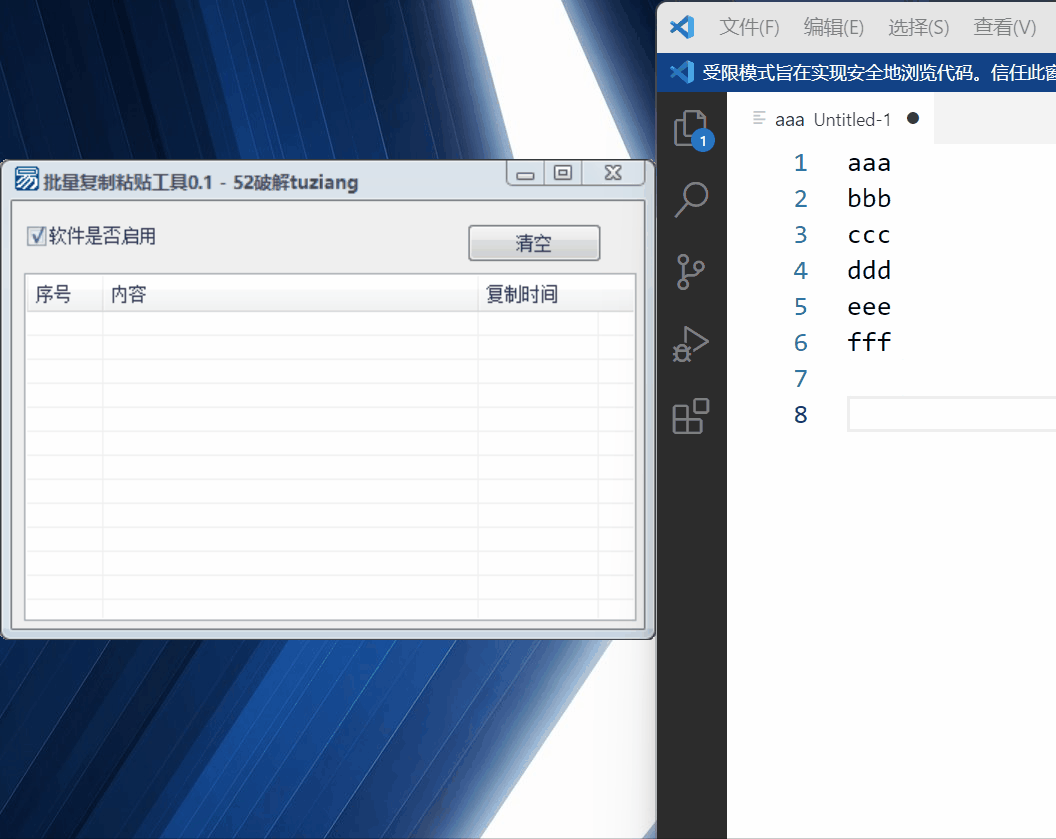Screen dimensions: 1056x839
Task: Click the 清空 button
Action: click(x=534, y=243)
